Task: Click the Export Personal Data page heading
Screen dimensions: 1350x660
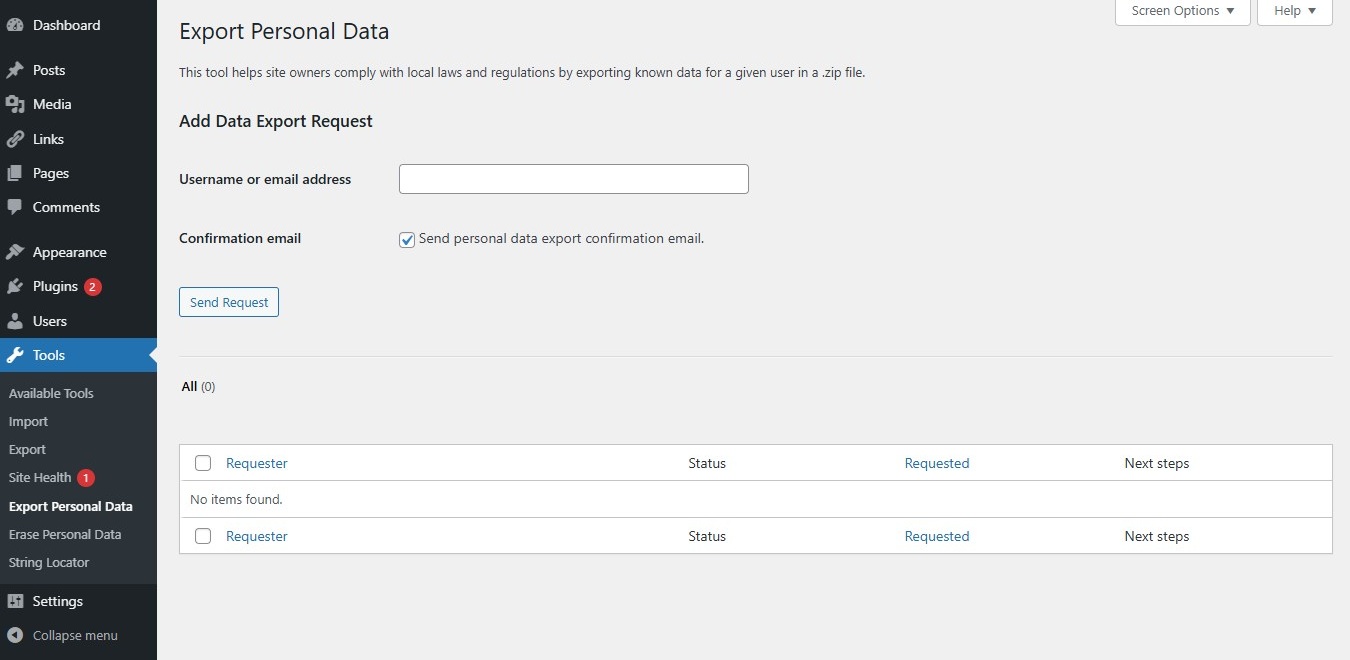Action: (284, 31)
